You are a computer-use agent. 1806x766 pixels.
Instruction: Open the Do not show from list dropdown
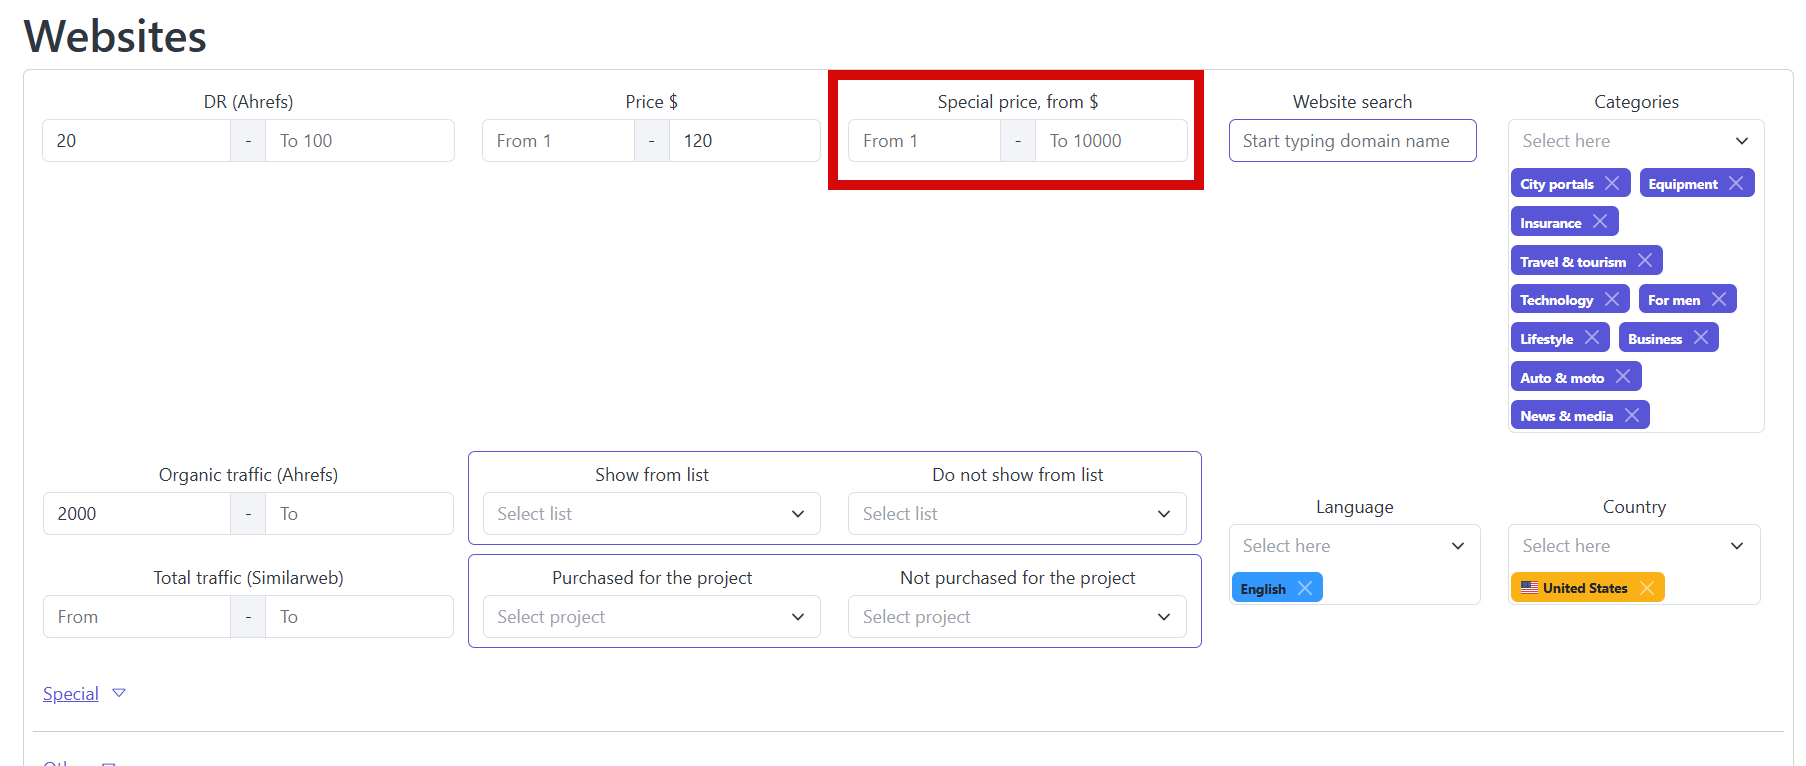1017,514
